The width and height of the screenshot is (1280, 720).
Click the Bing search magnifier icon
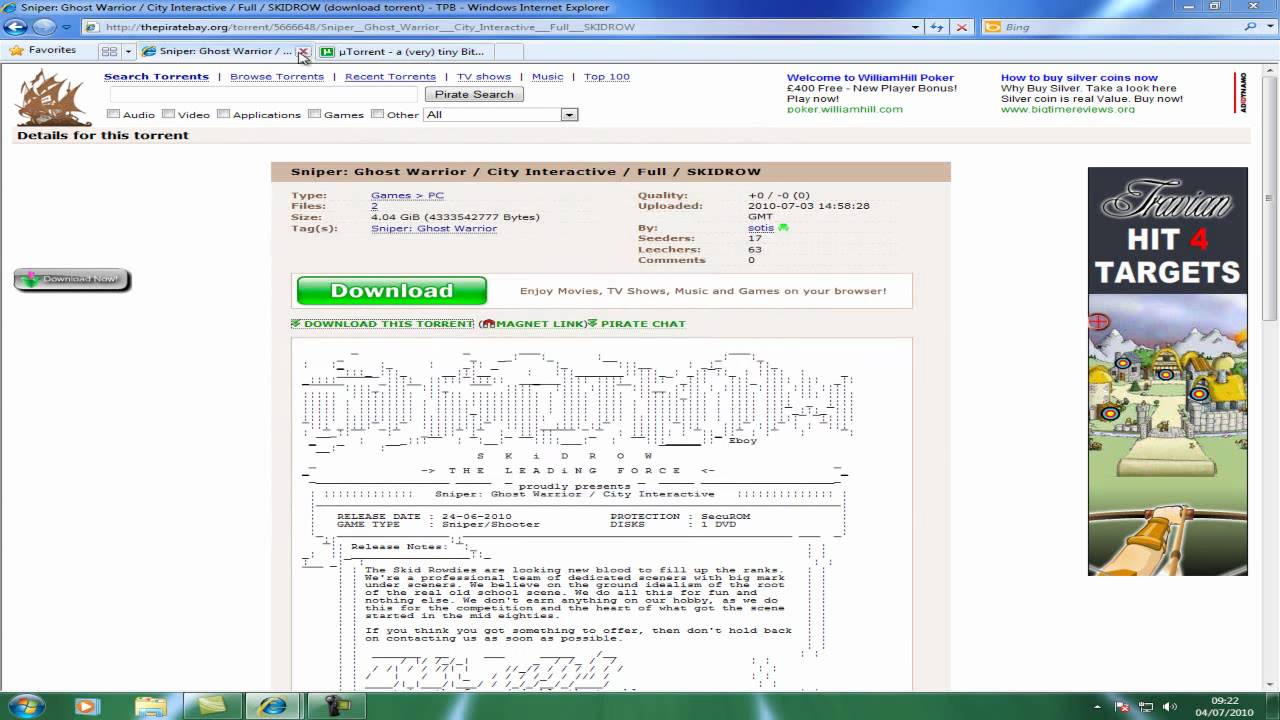[x=1250, y=27]
